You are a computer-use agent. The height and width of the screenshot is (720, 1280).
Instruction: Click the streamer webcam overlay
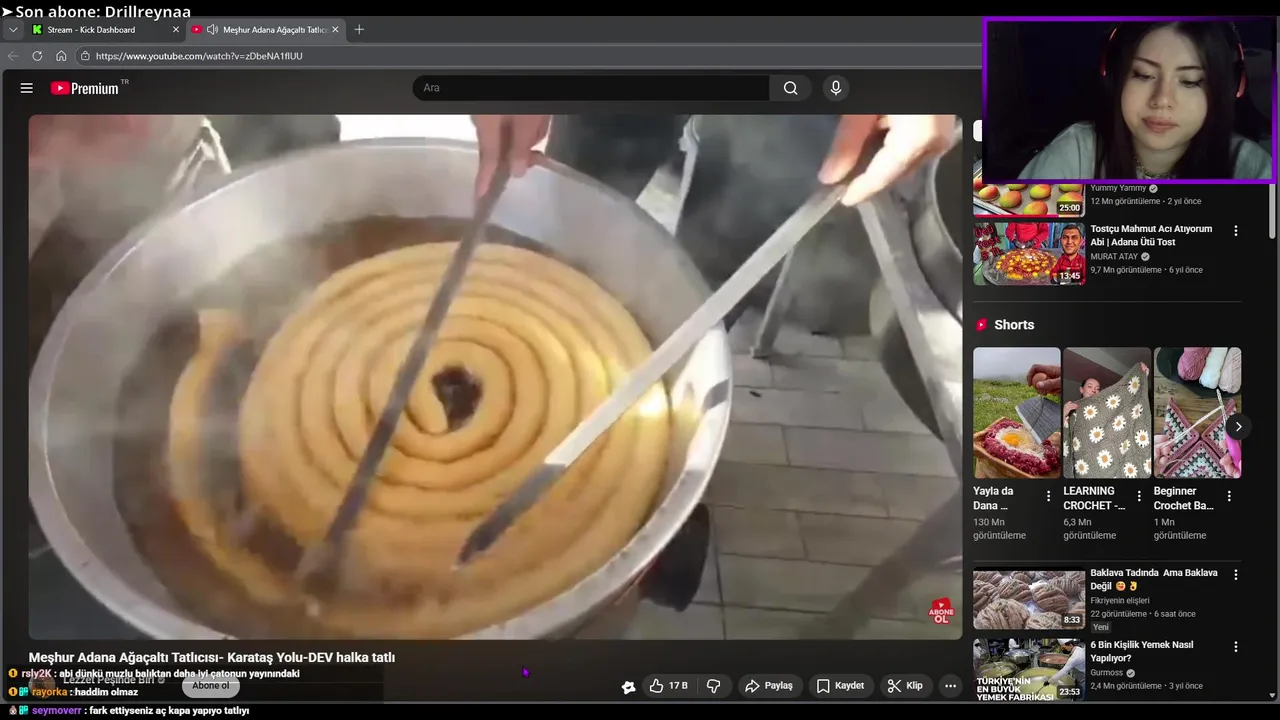1129,100
